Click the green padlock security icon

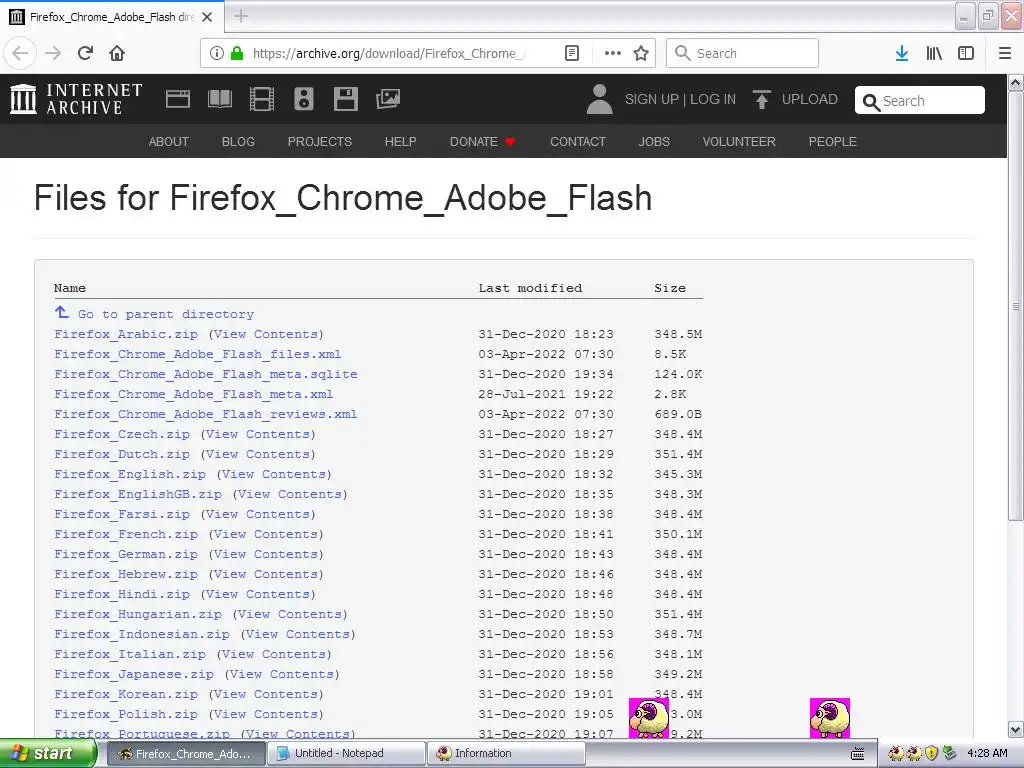coord(237,53)
